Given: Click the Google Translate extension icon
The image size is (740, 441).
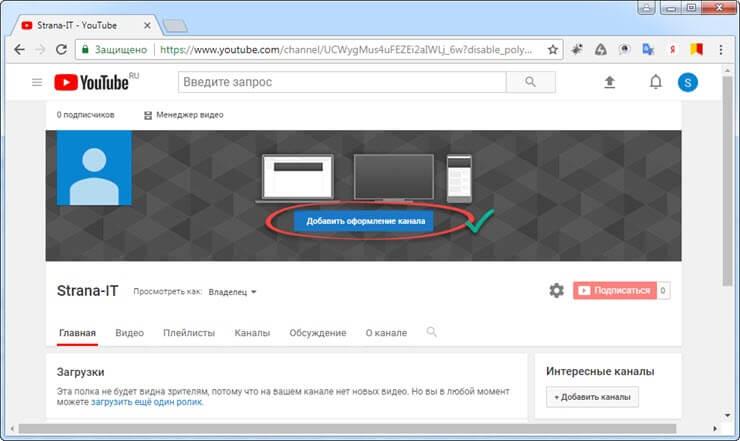Looking at the screenshot, I should tap(648, 50).
